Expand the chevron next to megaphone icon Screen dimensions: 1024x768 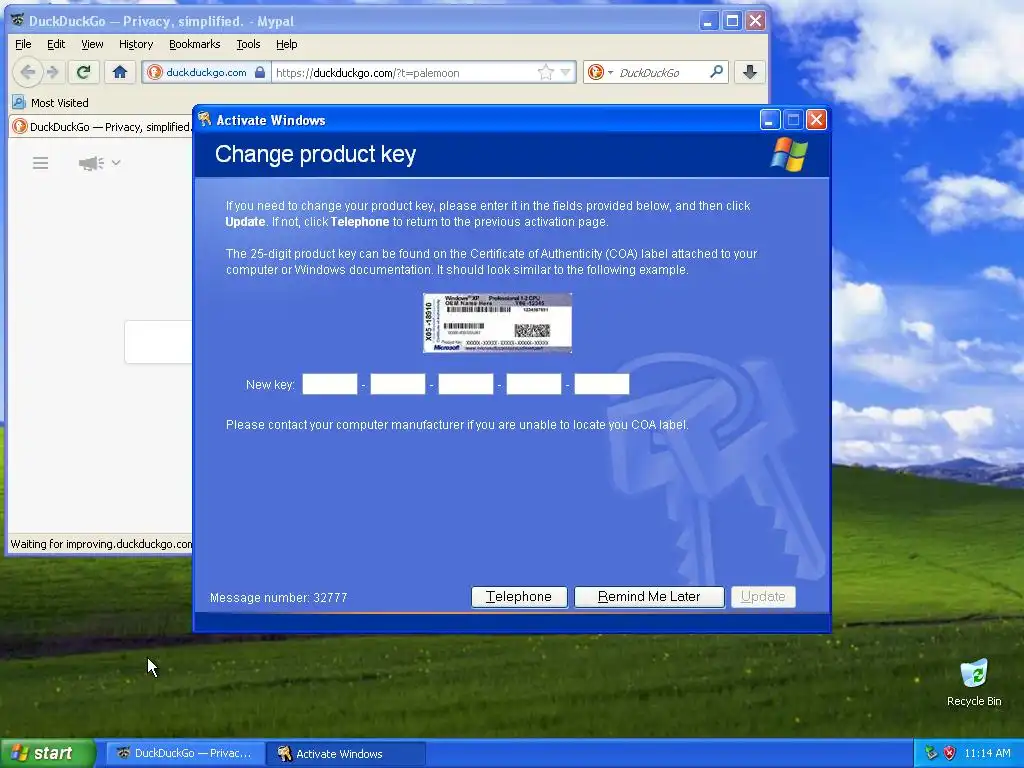[x=116, y=162]
